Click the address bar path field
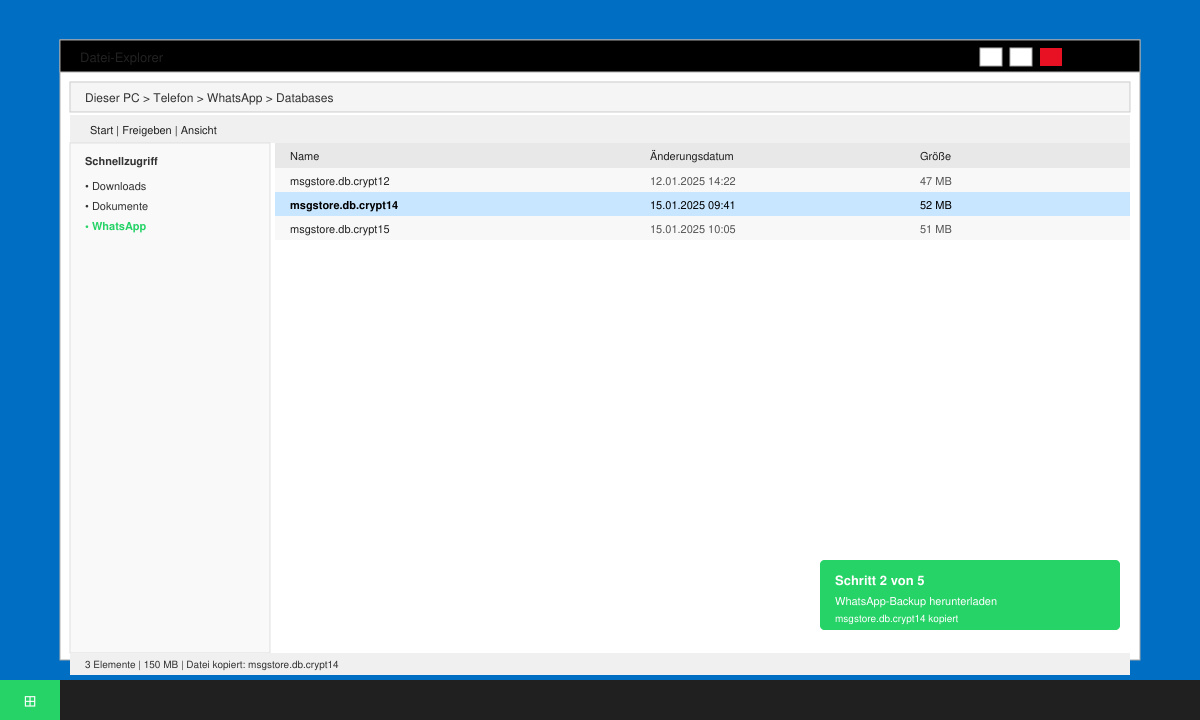The image size is (1200, 720). point(600,97)
